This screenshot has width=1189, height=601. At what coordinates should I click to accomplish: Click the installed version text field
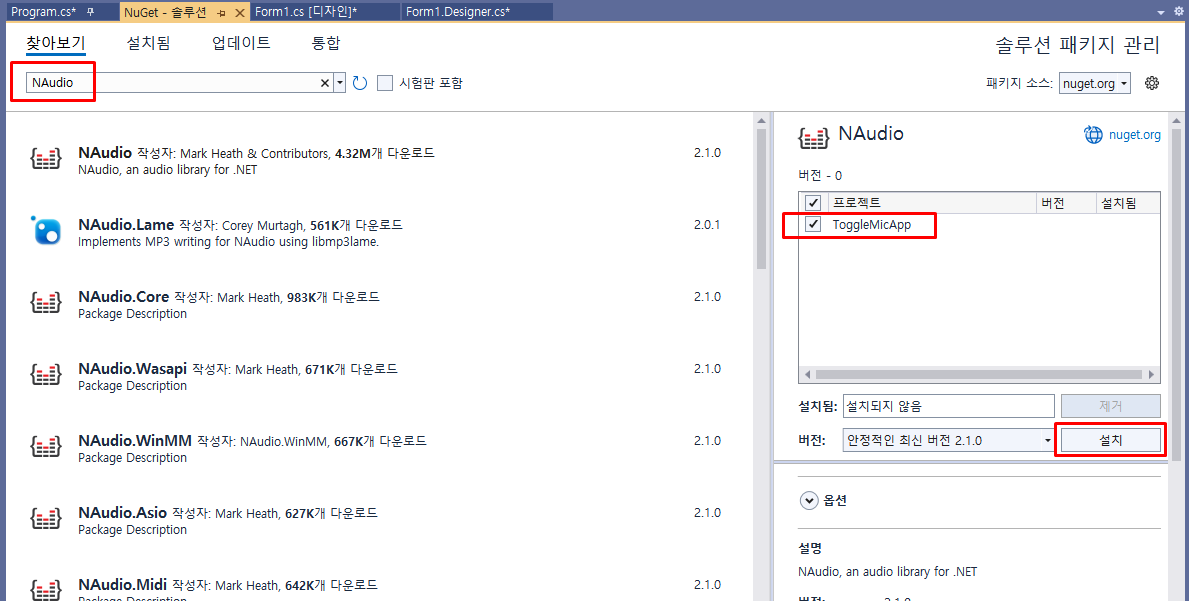(x=948, y=406)
